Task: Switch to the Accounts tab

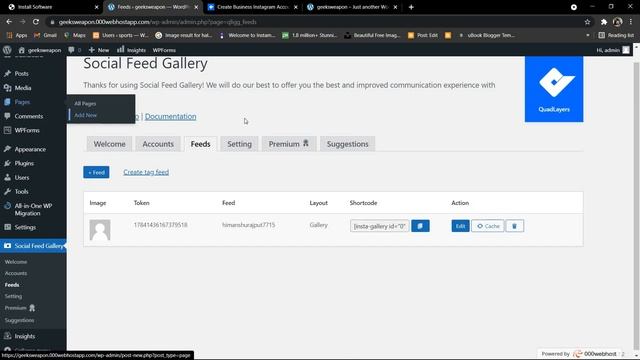Action: pos(158,144)
